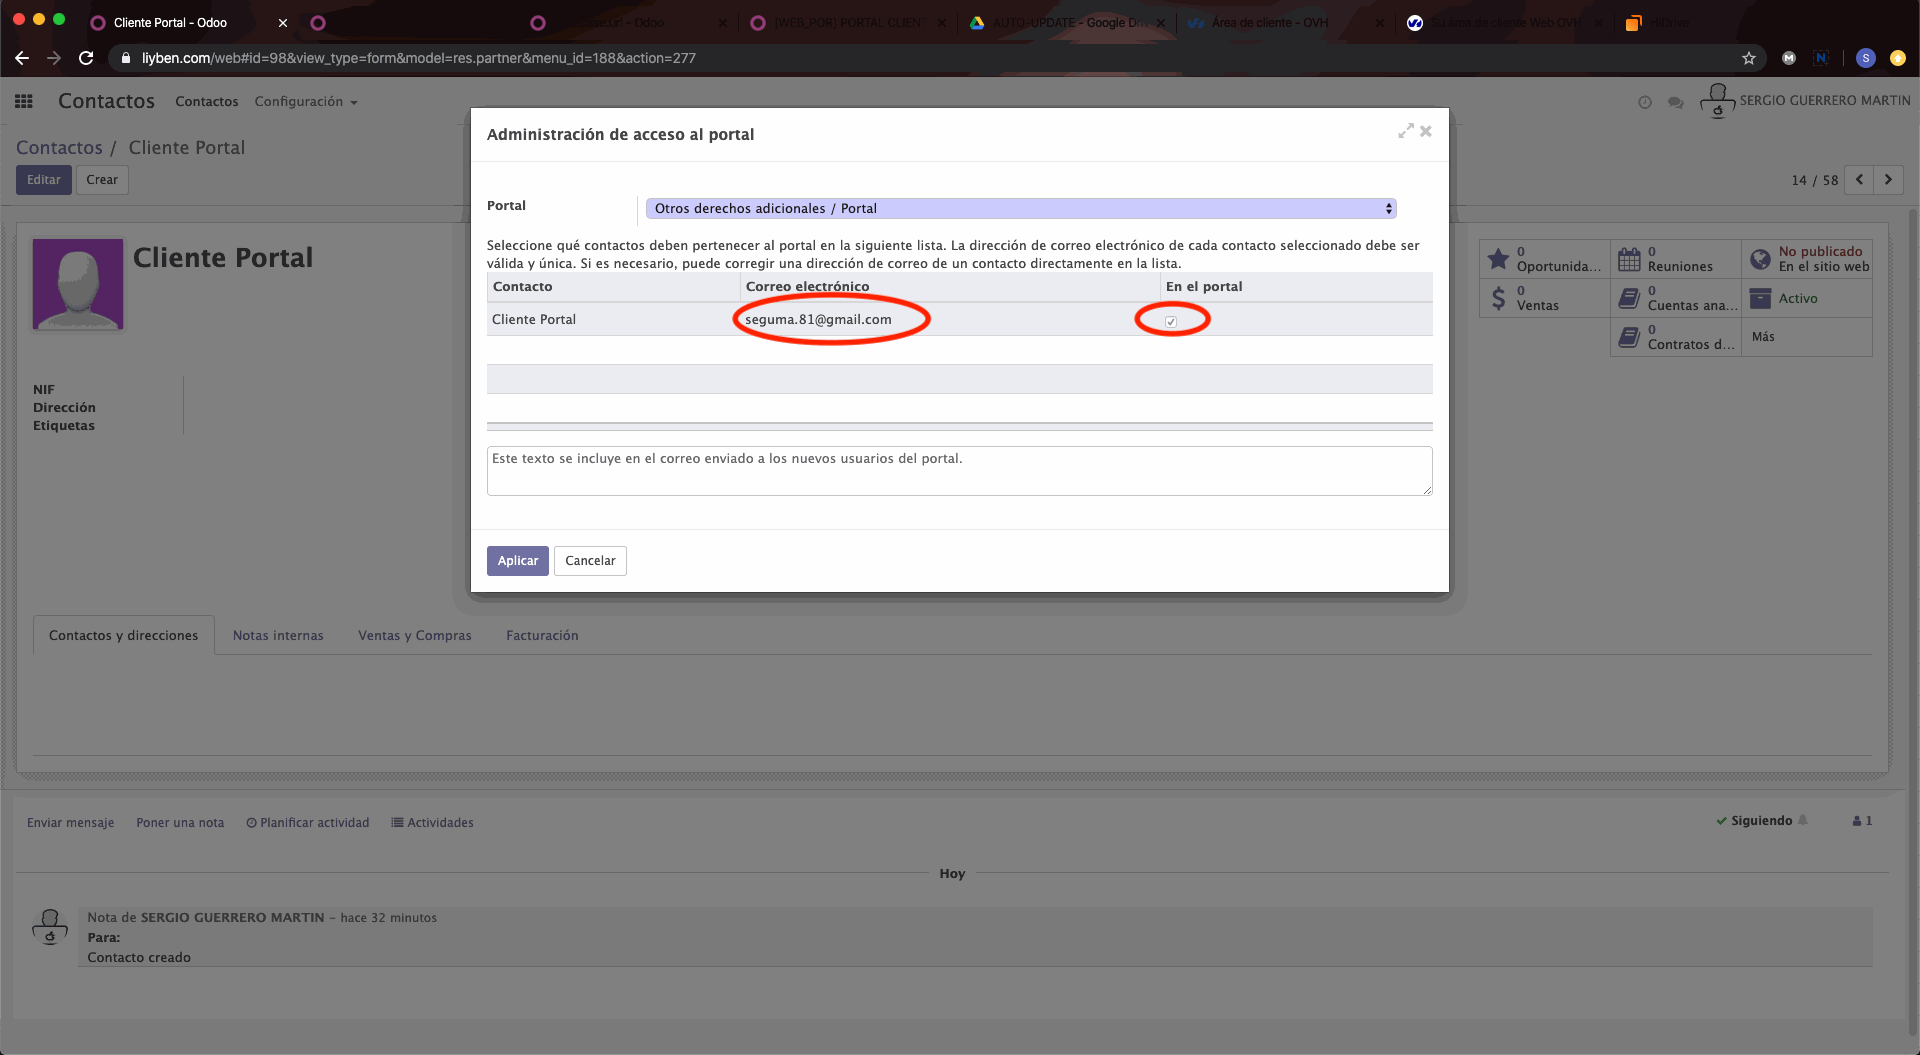Open the activities clock icon
1920x1055 pixels.
(1645, 102)
